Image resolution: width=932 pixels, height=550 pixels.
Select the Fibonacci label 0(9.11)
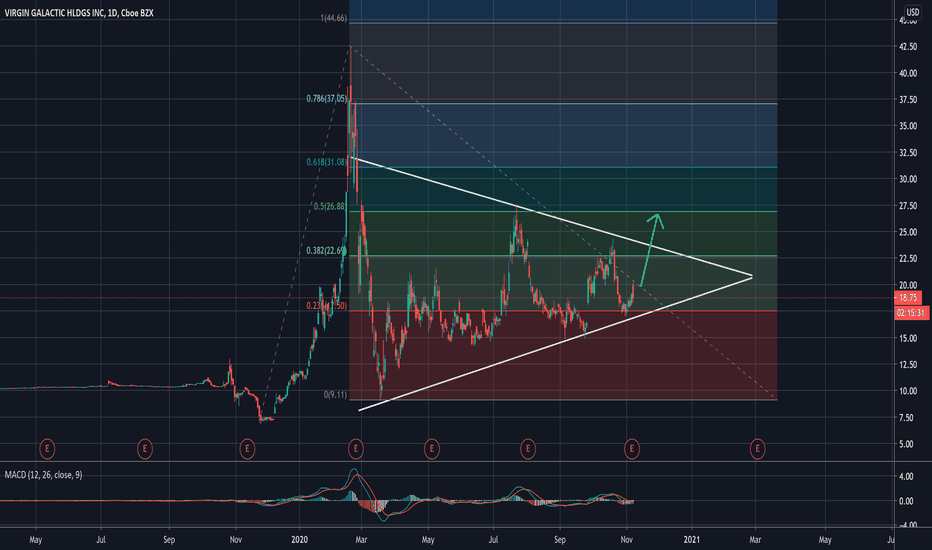[x=335, y=395]
